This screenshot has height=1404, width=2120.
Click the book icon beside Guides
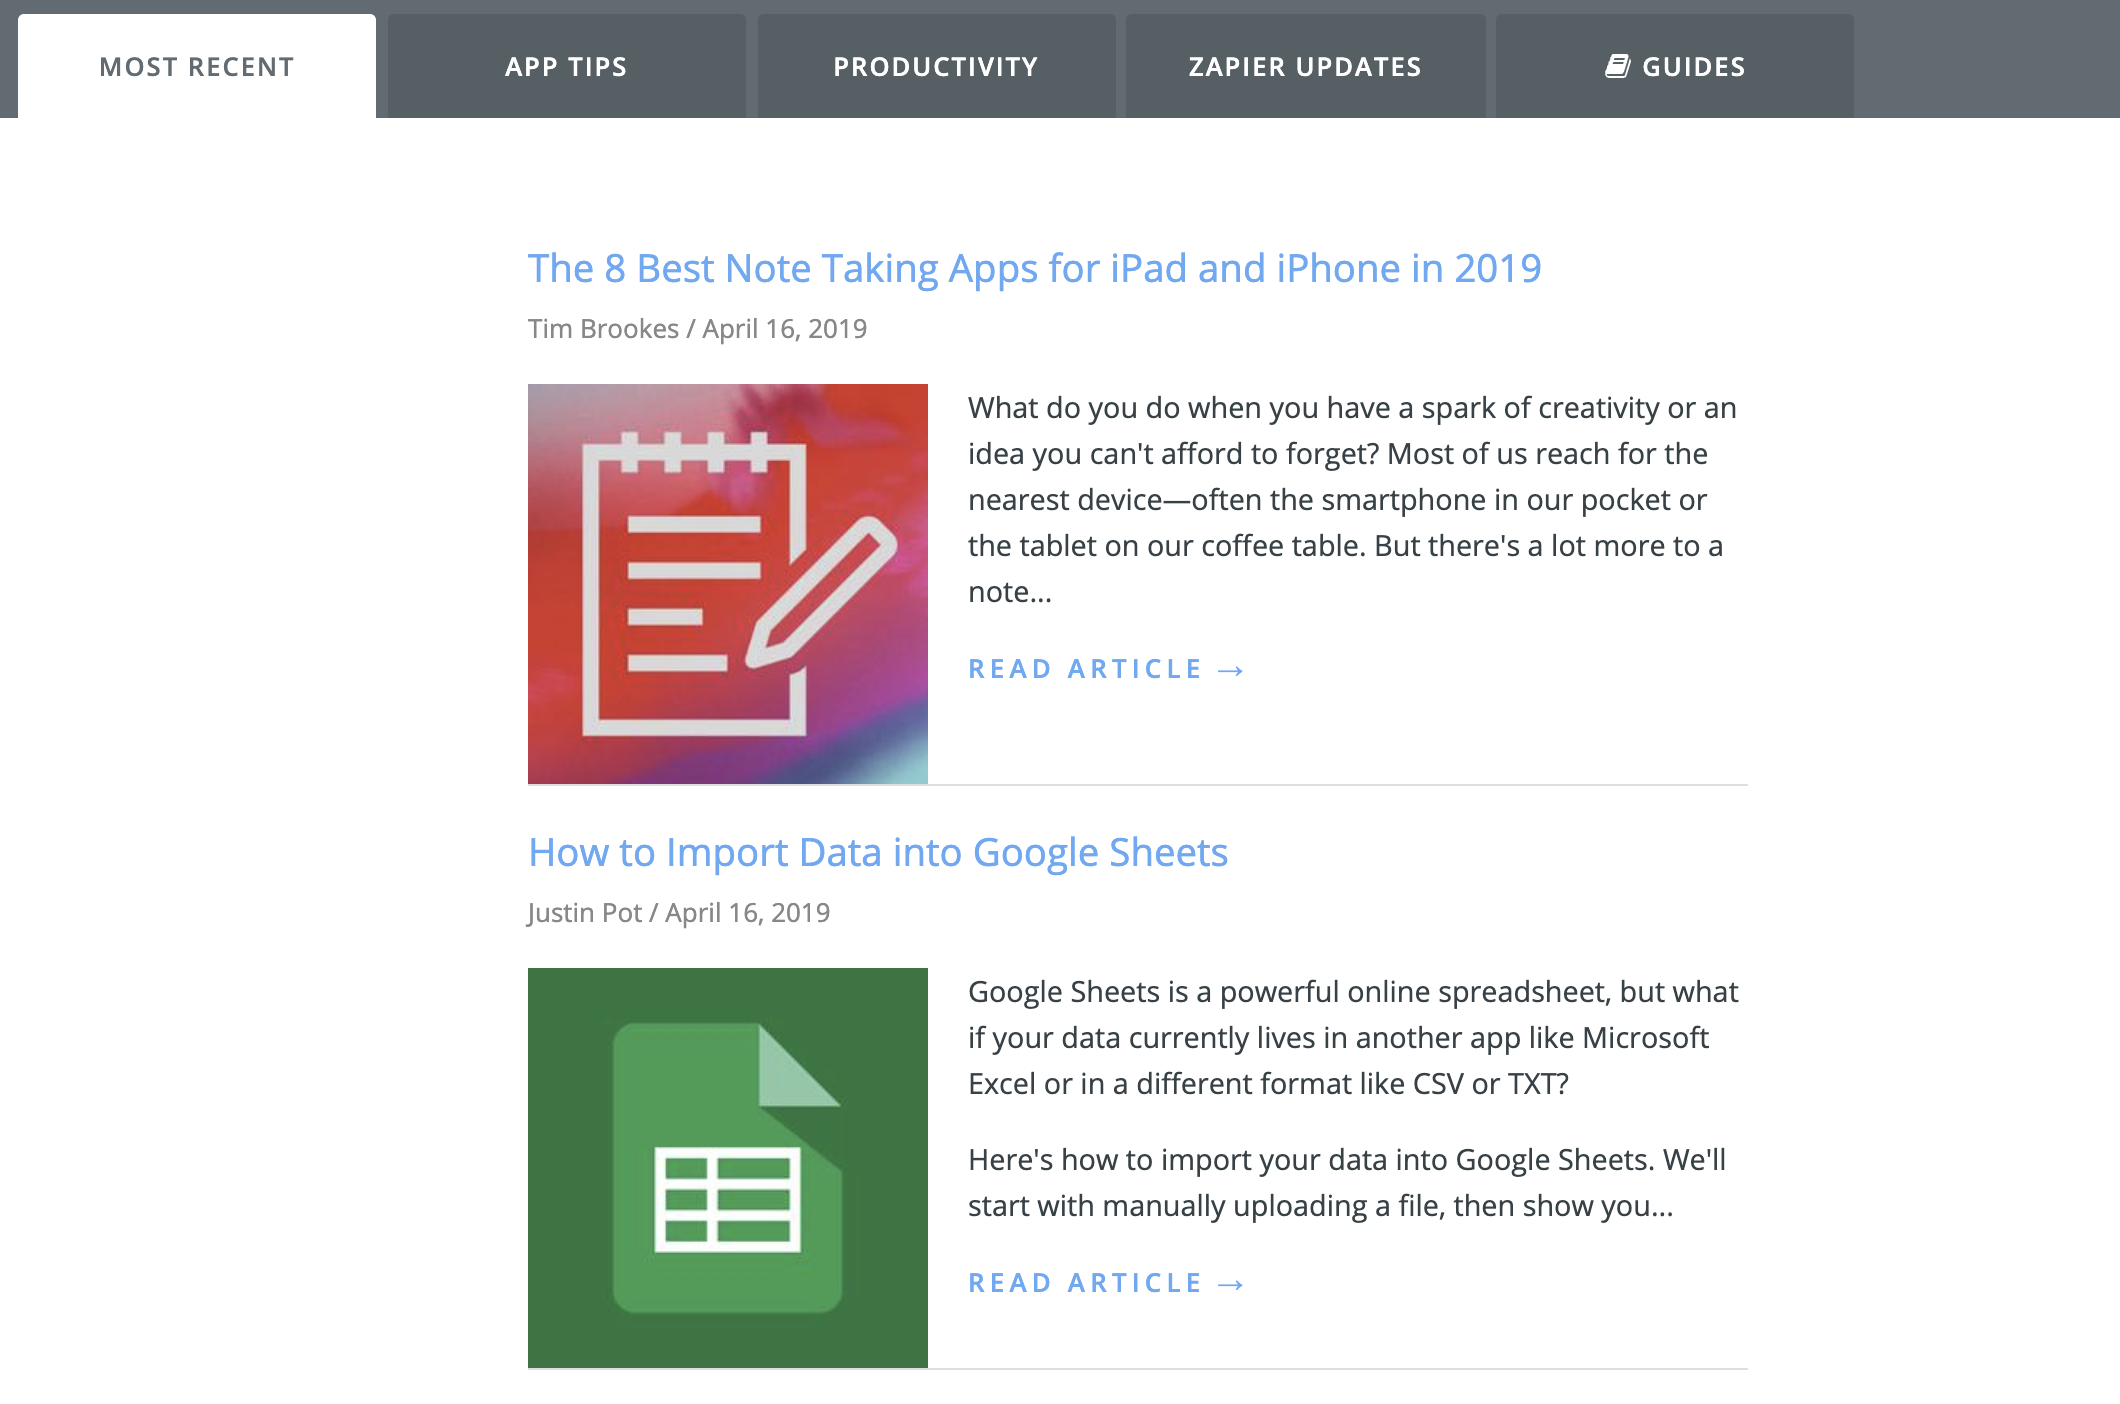coord(1617,66)
